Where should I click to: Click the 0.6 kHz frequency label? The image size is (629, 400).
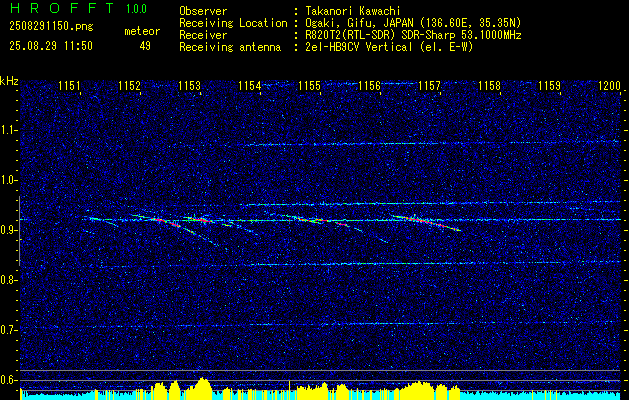click(x=8, y=380)
